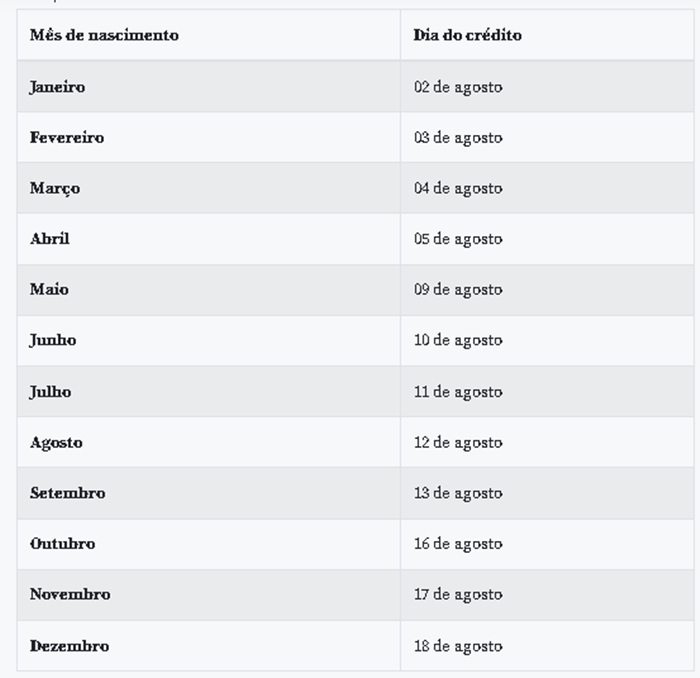Screen dimensions: 700x678
Task: Click the Abril row label
Action: [50, 239]
